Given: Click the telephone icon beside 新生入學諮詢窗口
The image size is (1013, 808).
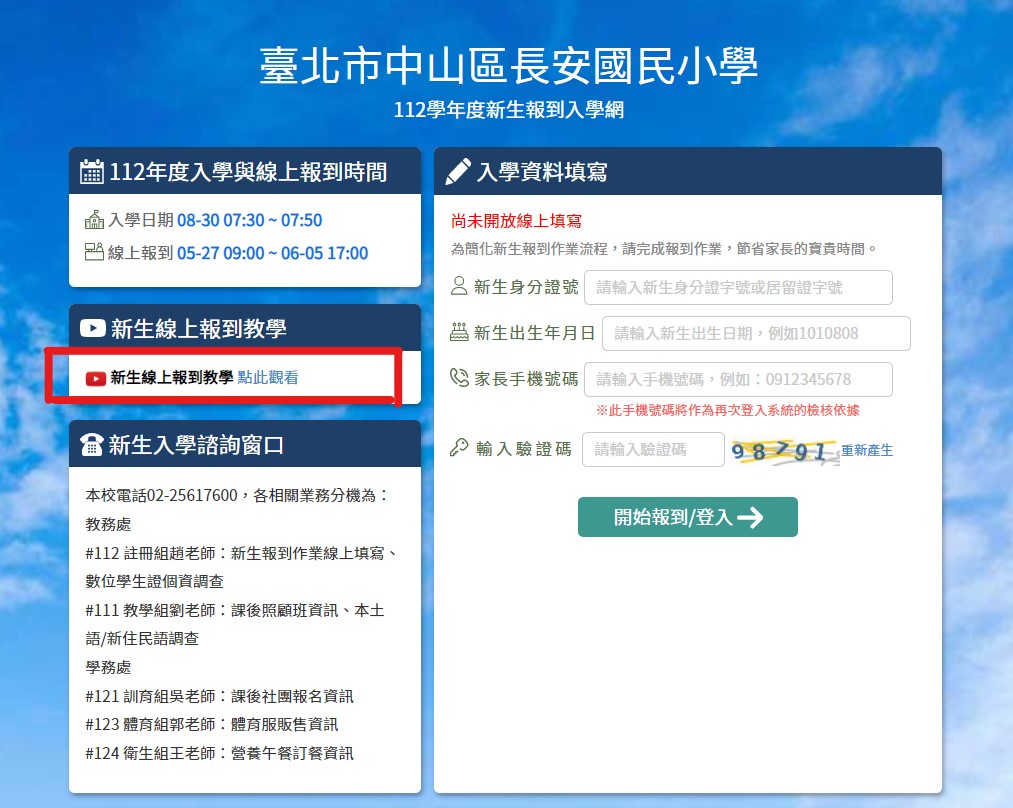Looking at the screenshot, I should click(x=92, y=445).
